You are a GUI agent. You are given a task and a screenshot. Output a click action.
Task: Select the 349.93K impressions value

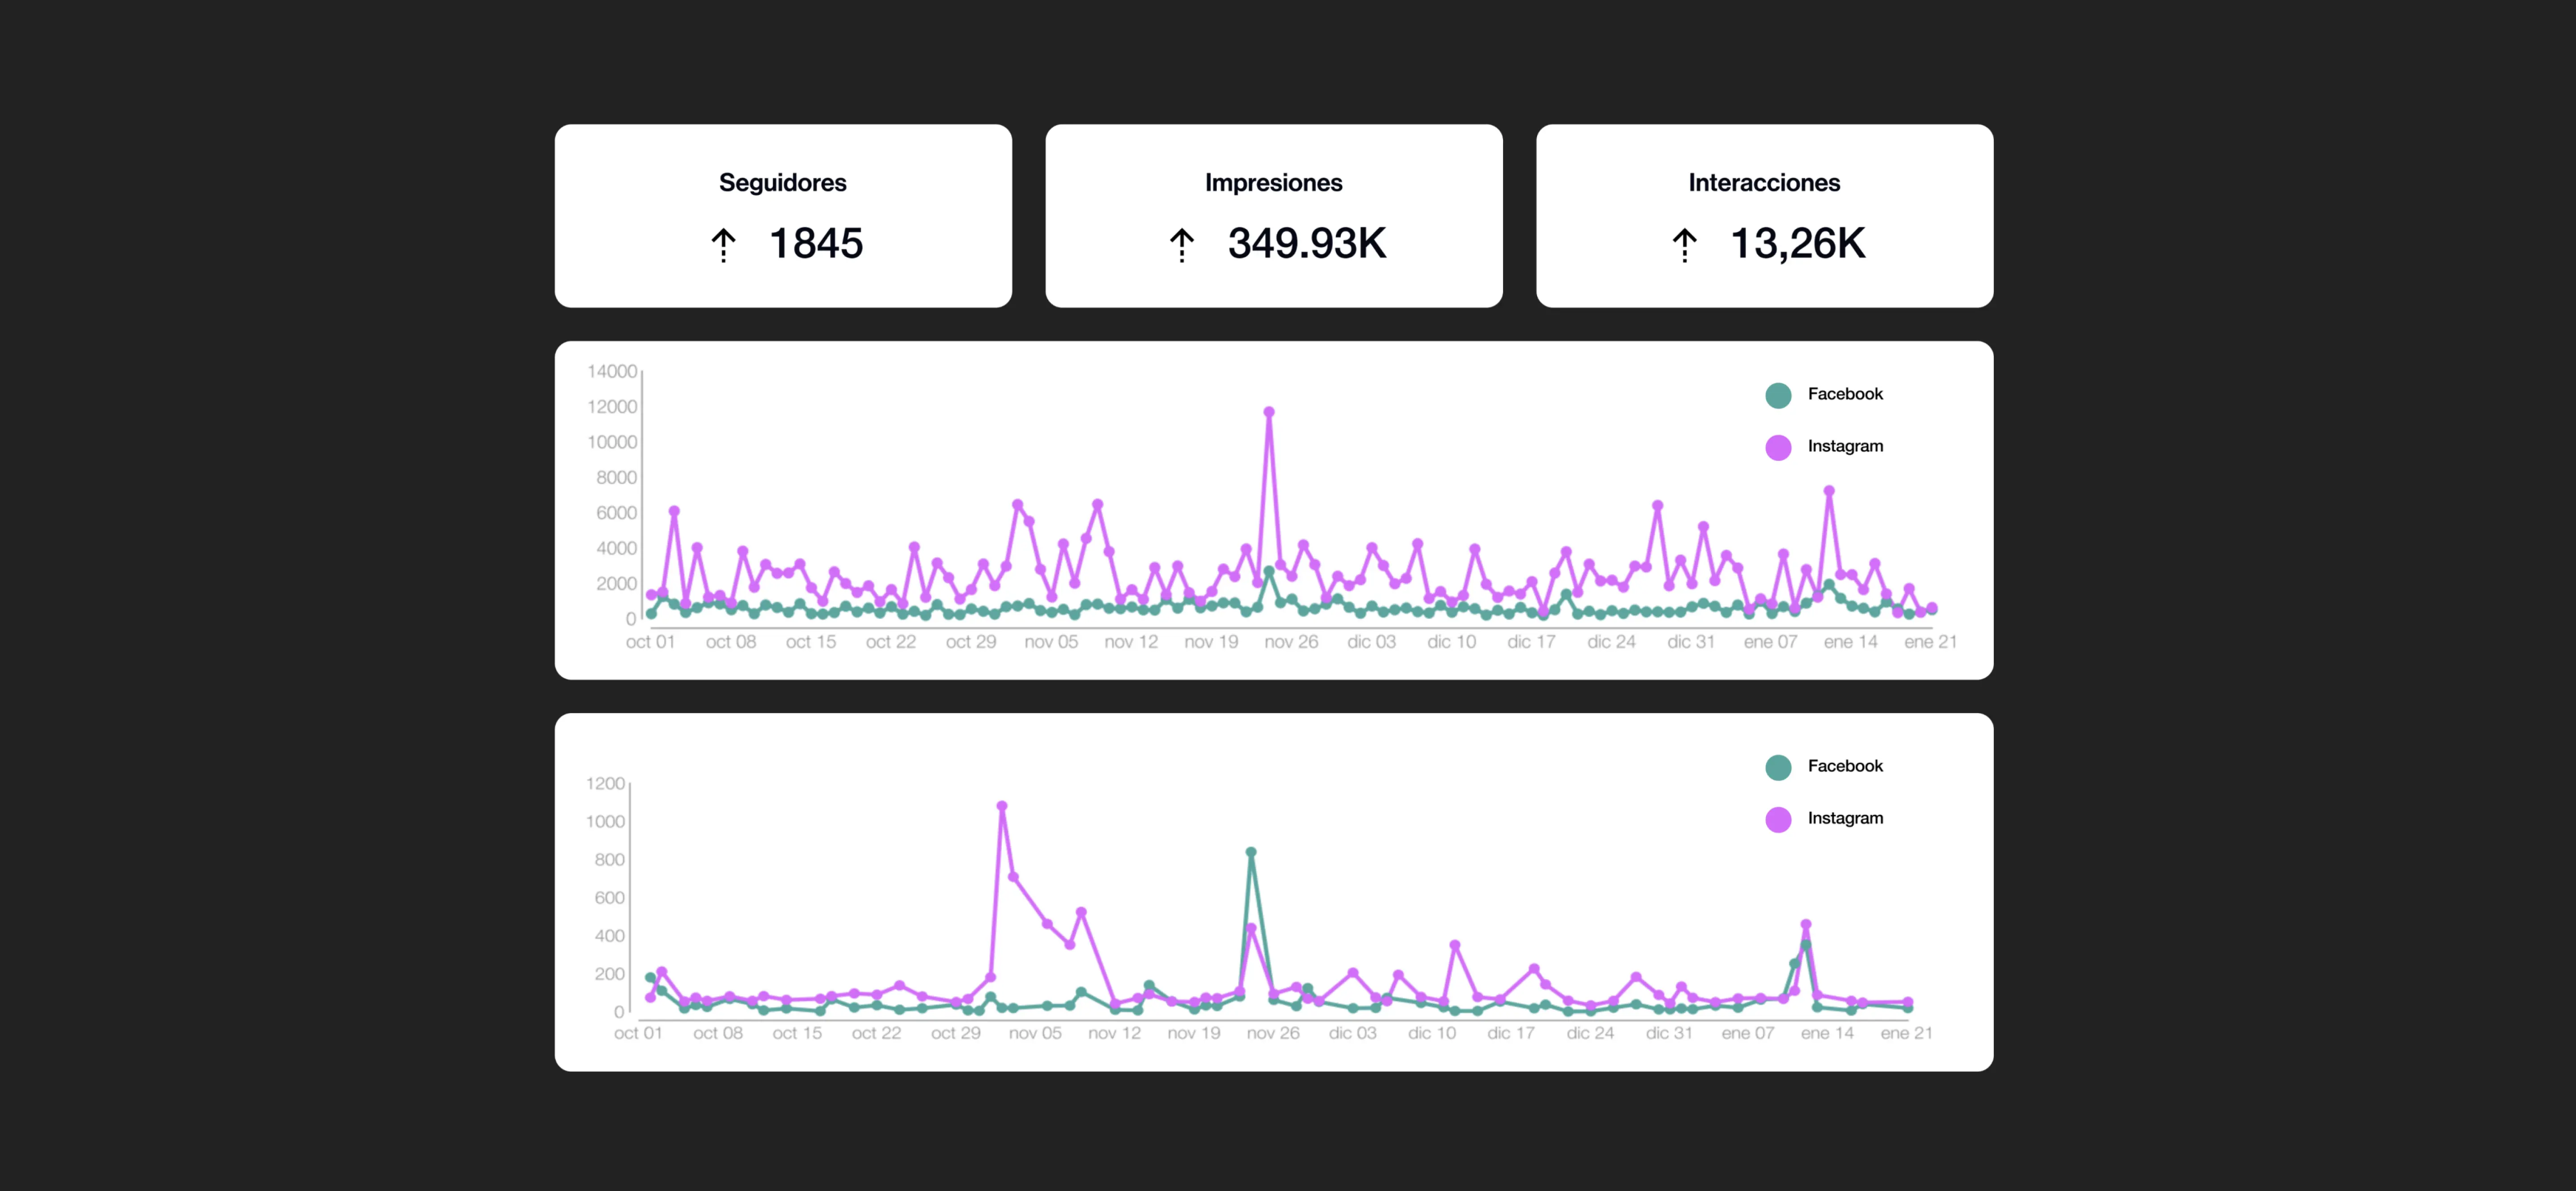(1307, 244)
